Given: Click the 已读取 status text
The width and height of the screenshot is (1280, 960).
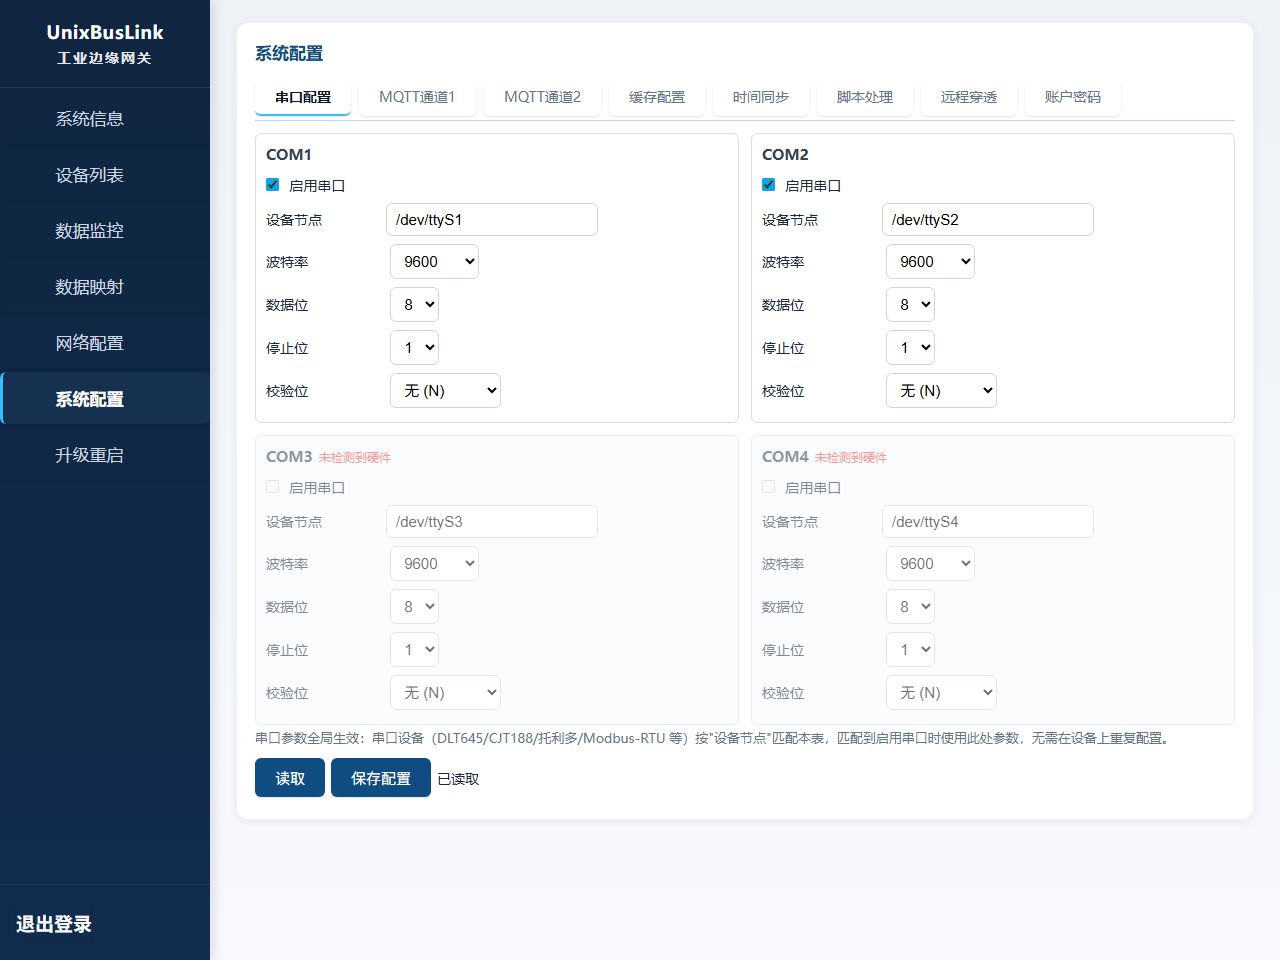Looking at the screenshot, I should [458, 779].
